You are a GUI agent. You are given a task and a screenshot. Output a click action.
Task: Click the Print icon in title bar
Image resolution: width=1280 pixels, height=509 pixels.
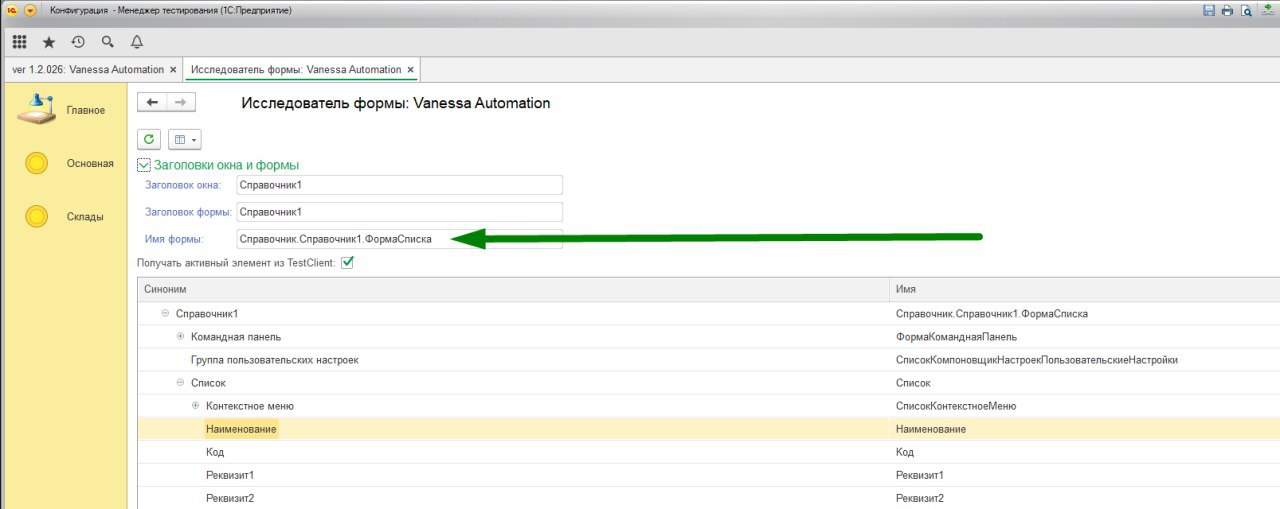1227,10
